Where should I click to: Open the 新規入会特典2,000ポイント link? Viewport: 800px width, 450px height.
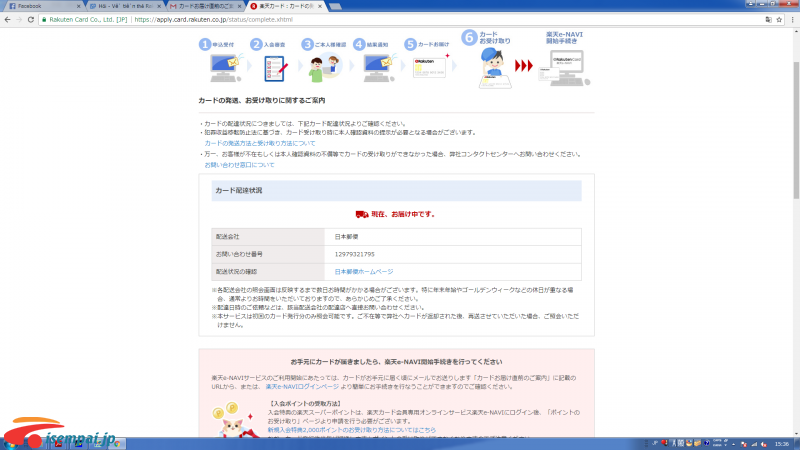[x=352, y=430]
